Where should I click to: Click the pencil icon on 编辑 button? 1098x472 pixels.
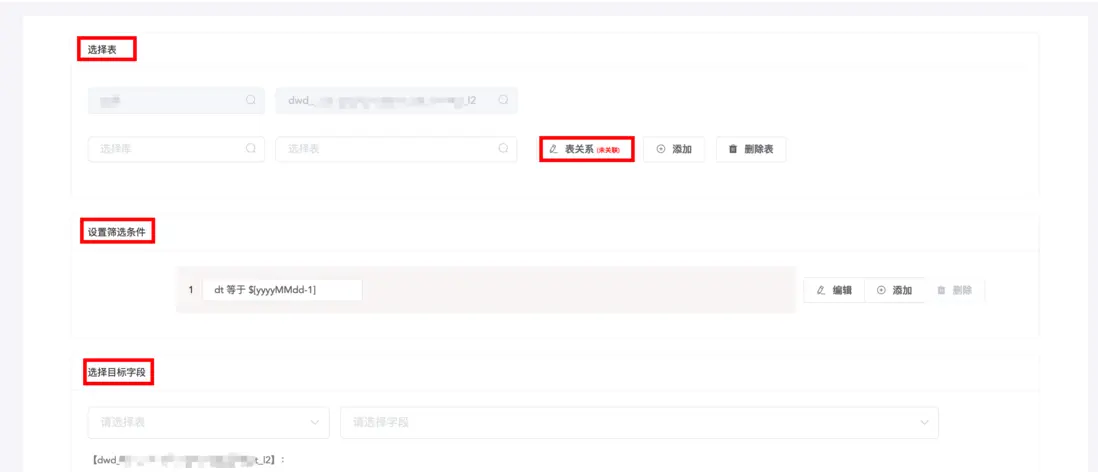click(x=821, y=290)
